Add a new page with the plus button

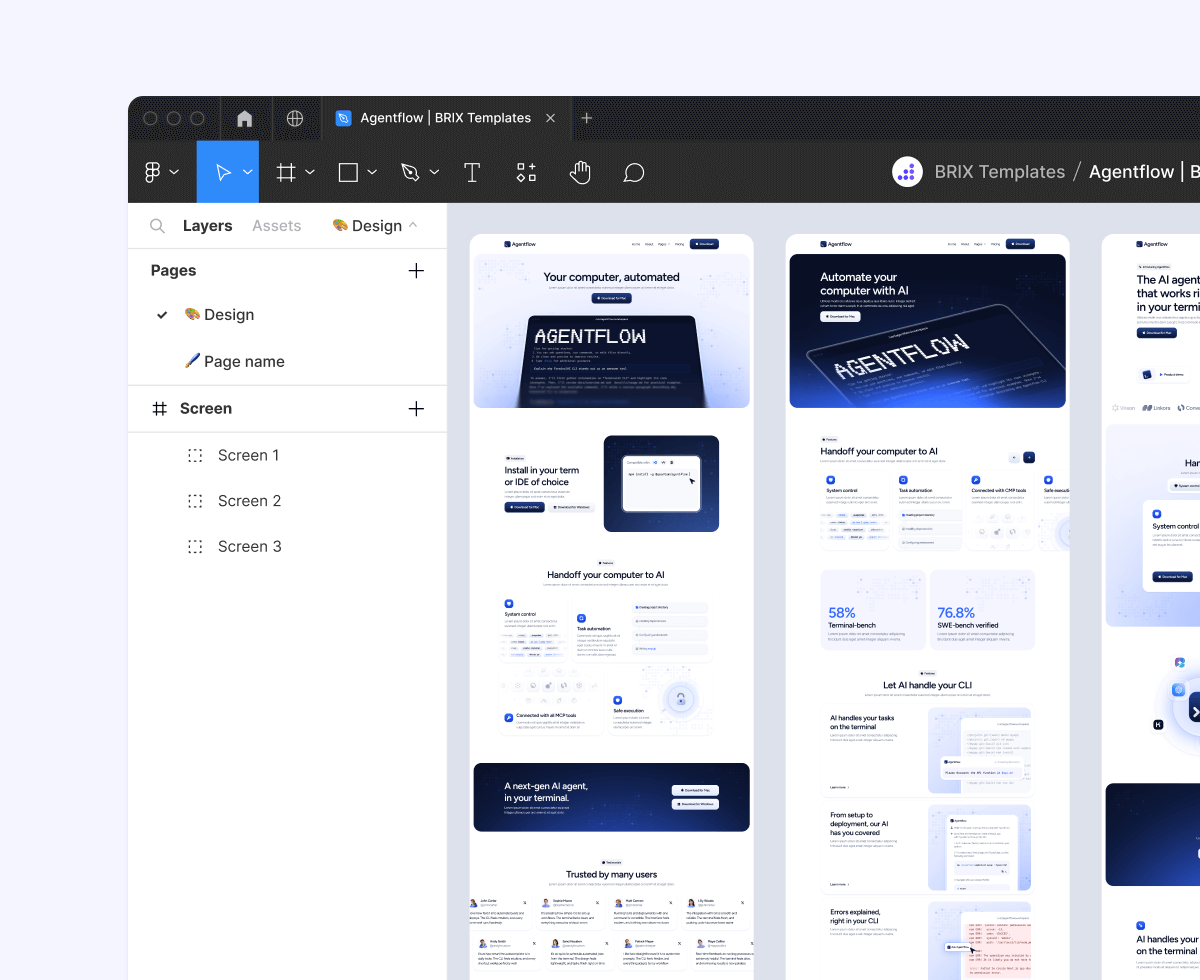(x=416, y=270)
